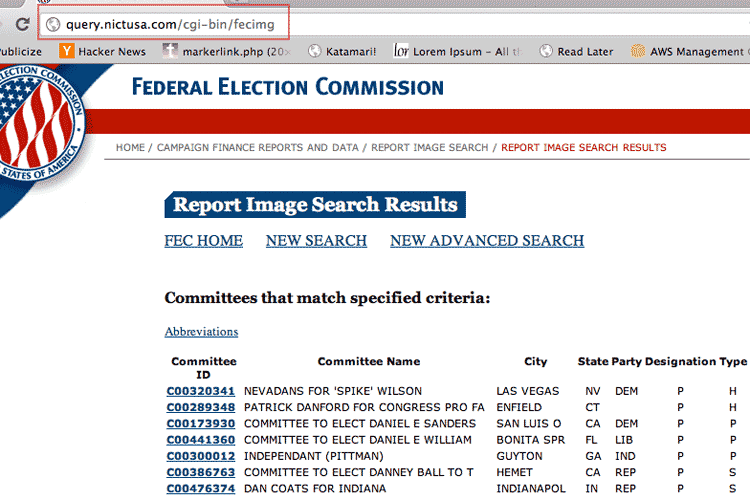Open Dan Coats committee ID C00476374

click(201, 489)
